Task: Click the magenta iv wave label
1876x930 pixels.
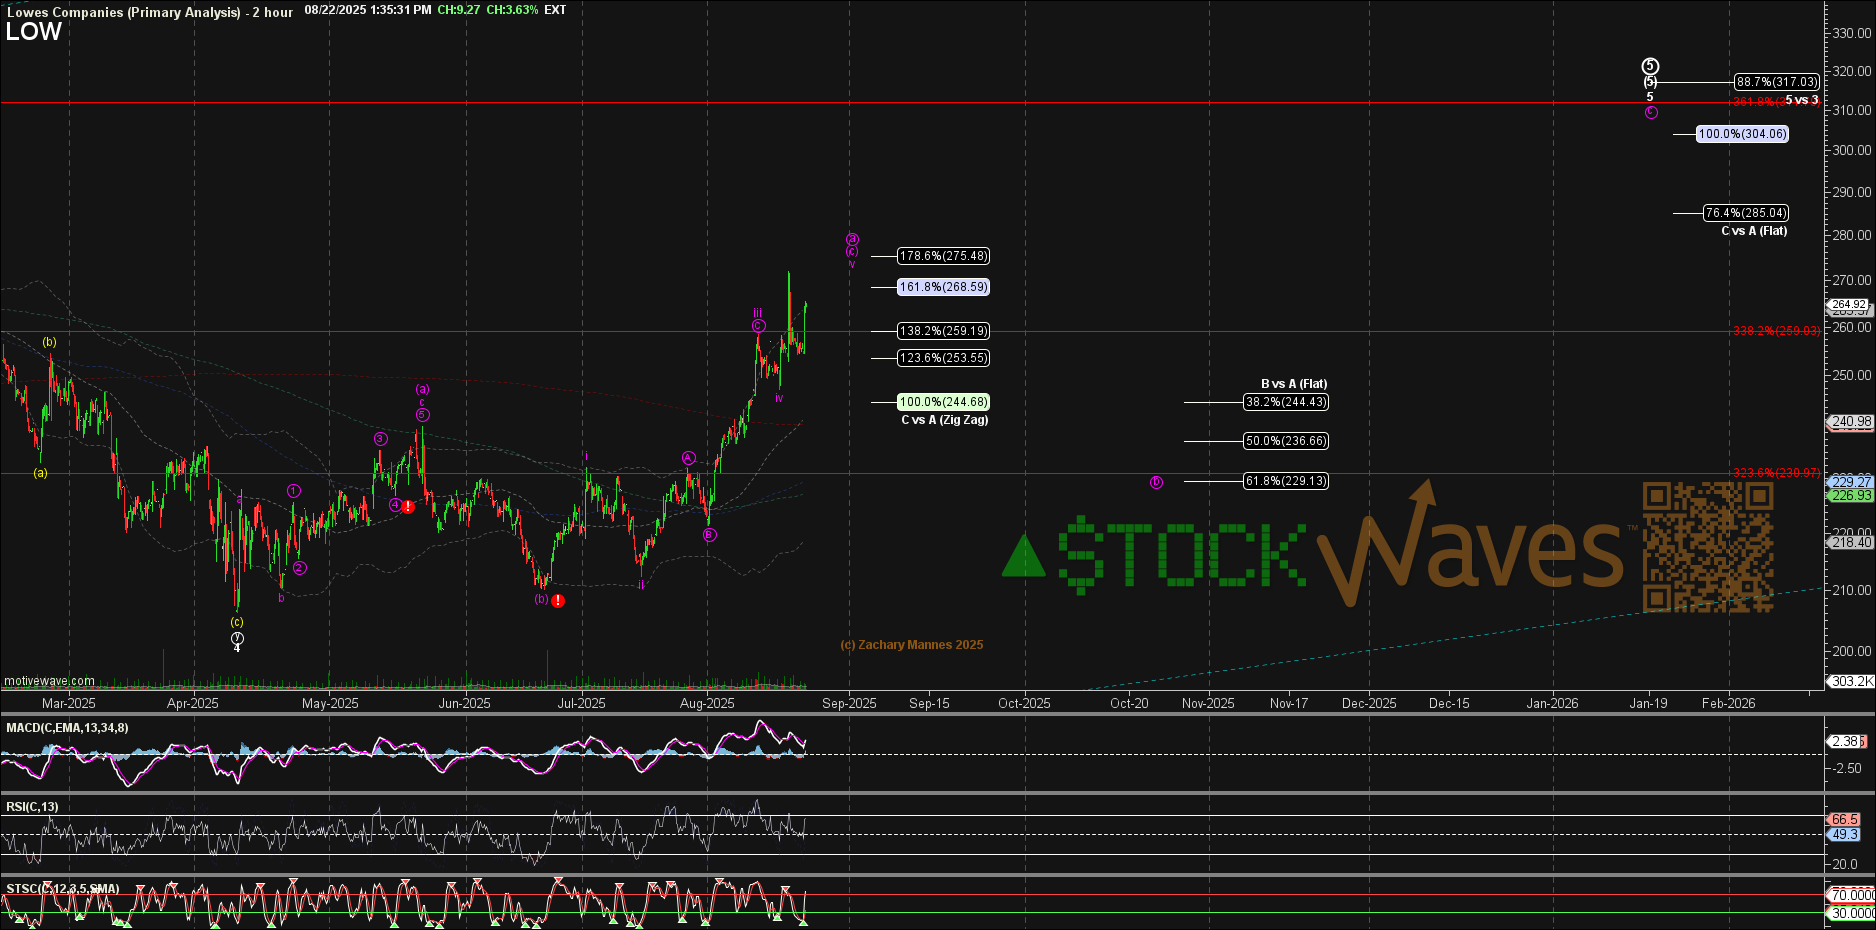Action: [x=779, y=398]
